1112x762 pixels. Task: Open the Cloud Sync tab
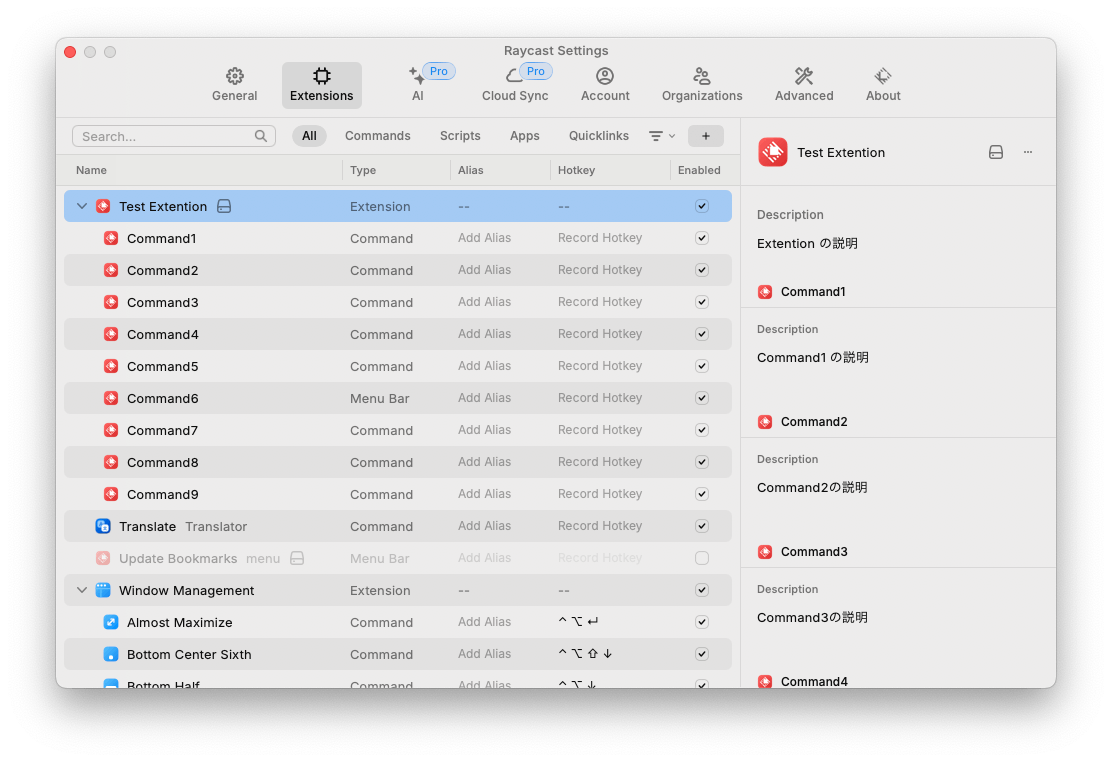[515, 85]
